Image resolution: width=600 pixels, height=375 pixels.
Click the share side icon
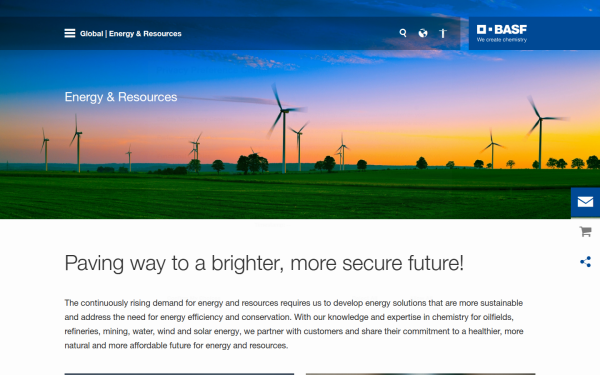(585, 262)
